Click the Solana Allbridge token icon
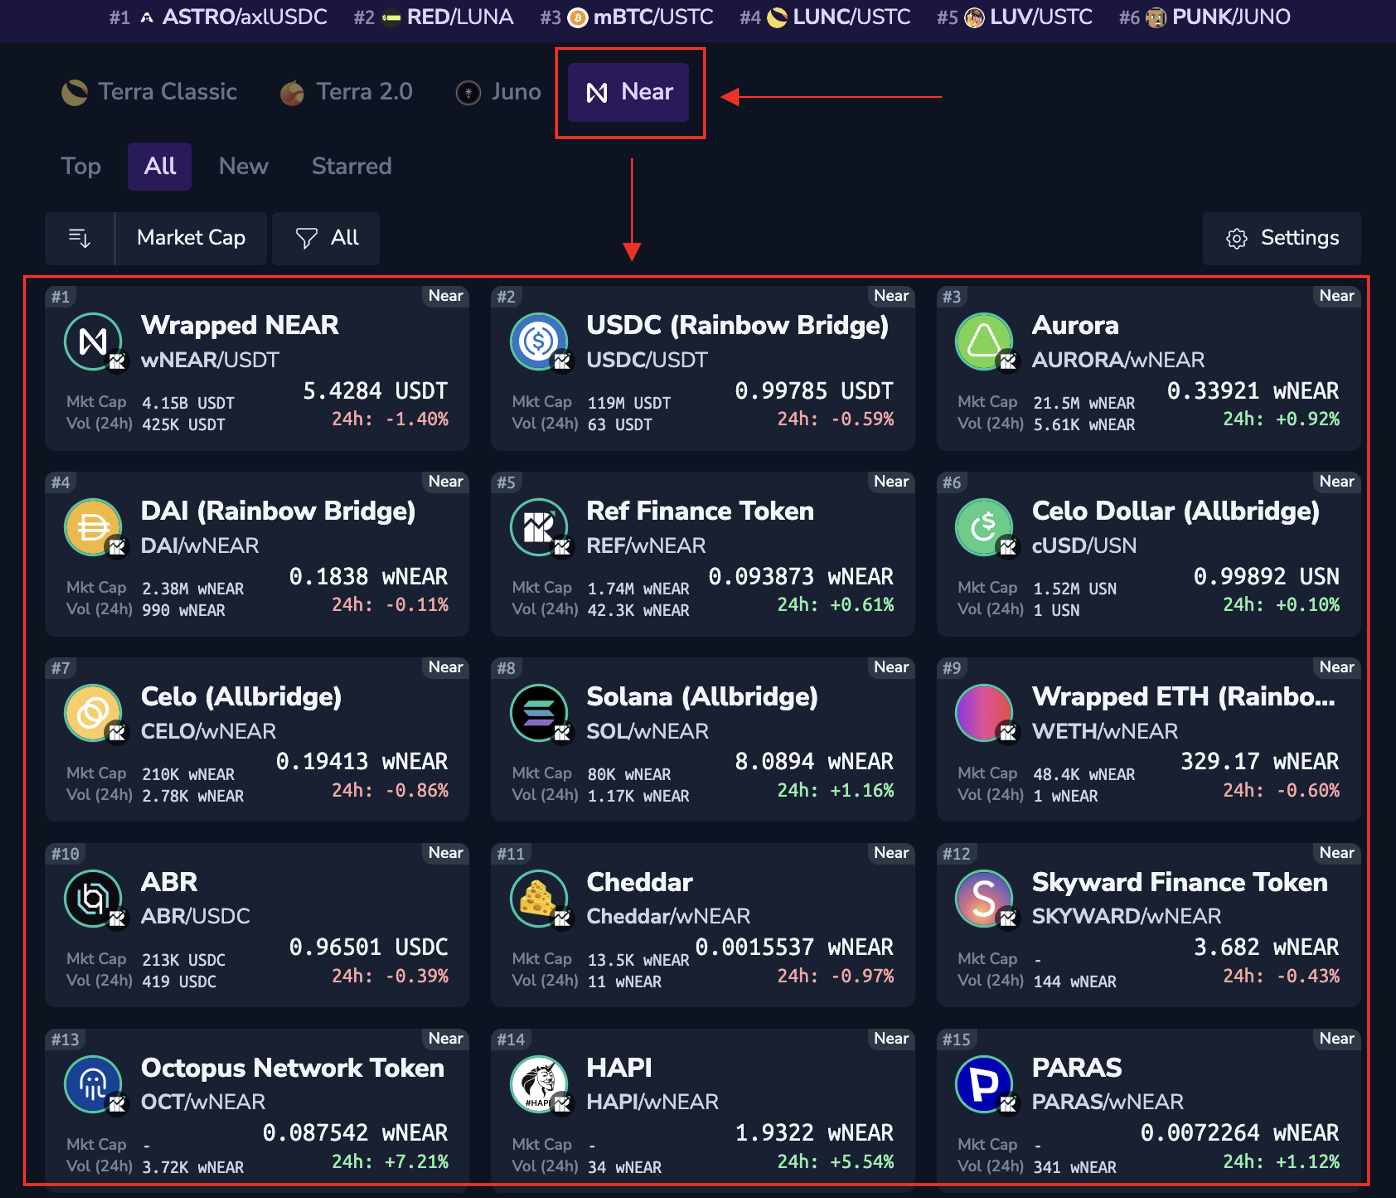Screen dimensions: 1396x1198 pos(539,713)
